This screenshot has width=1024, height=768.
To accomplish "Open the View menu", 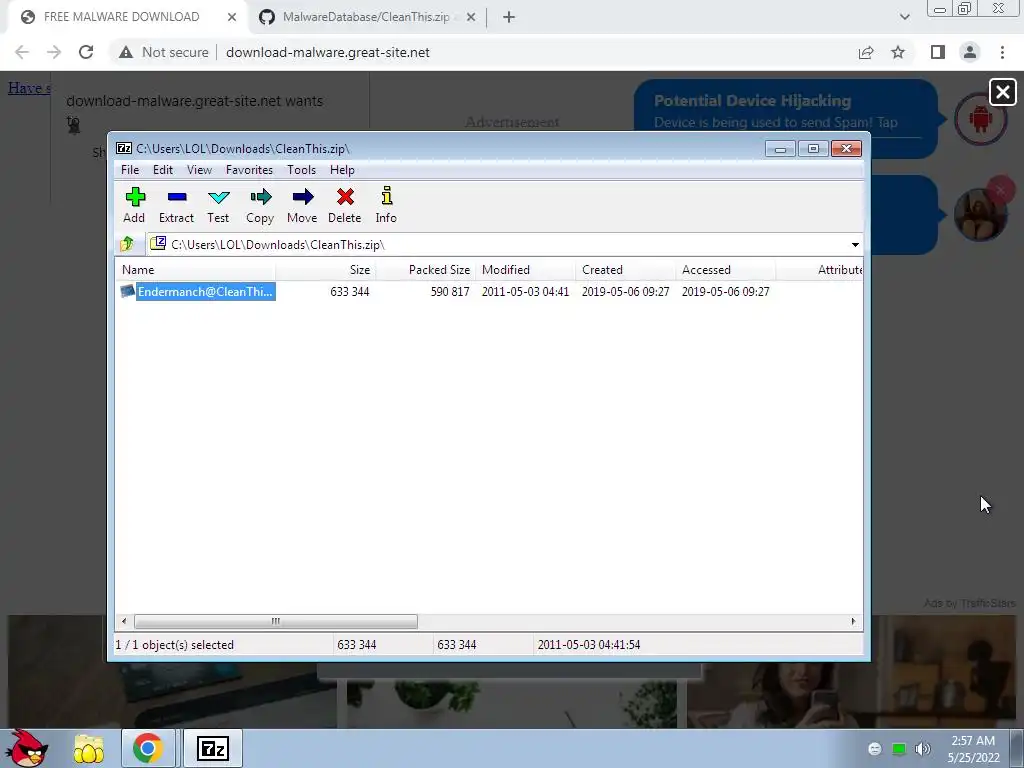I will [x=199, y=170].
